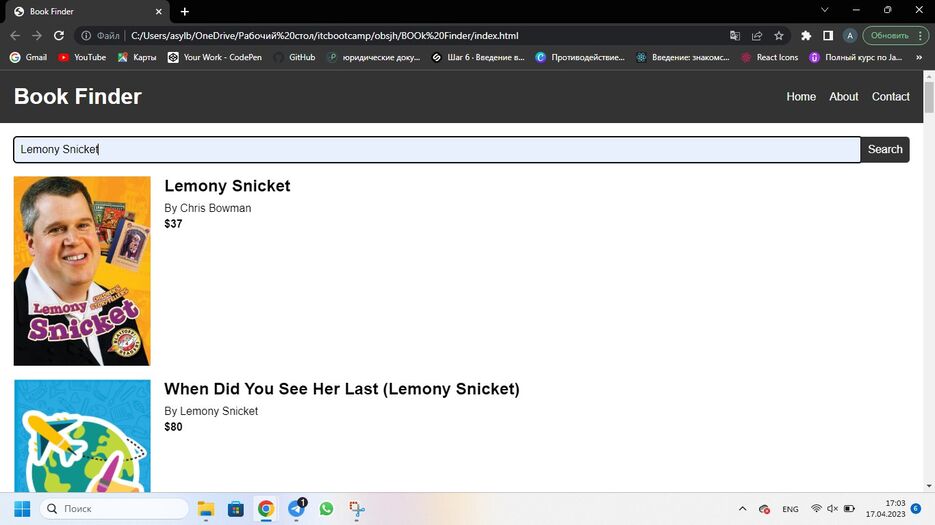Click the Search button

[885, 149]
